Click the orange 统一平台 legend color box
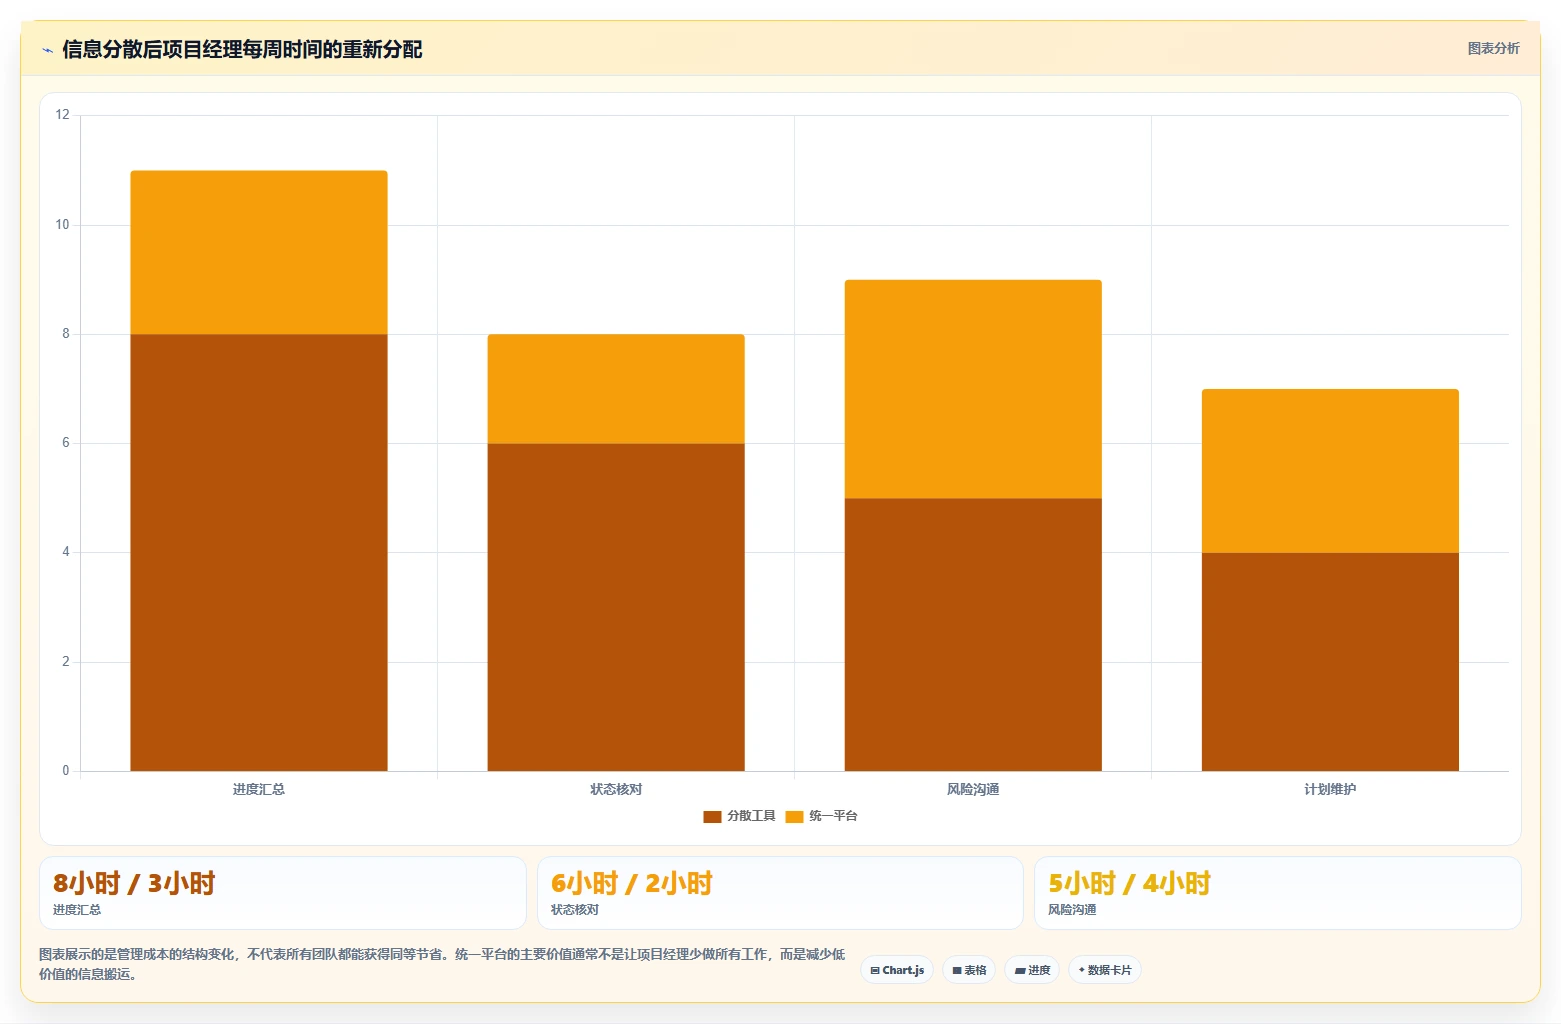 tap(794, 816)
